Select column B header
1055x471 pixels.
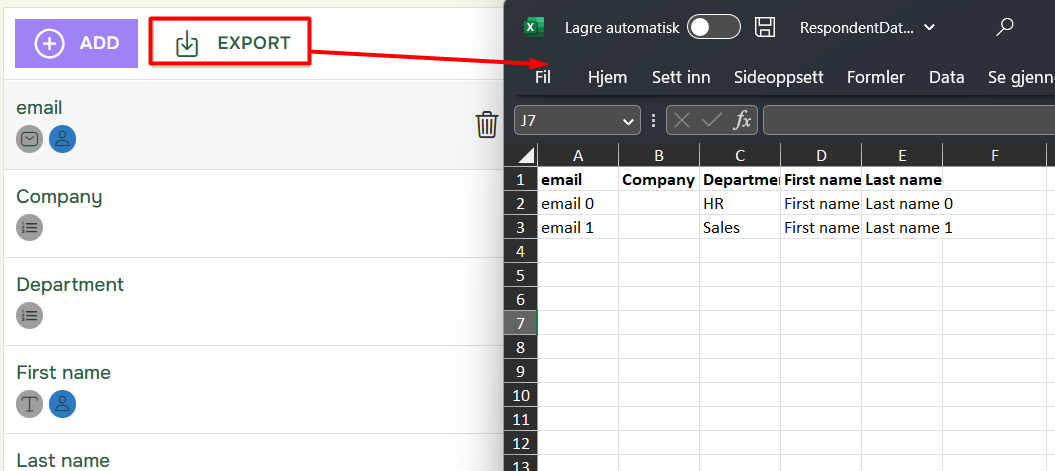pyautogui.click(x=659, y=155)
